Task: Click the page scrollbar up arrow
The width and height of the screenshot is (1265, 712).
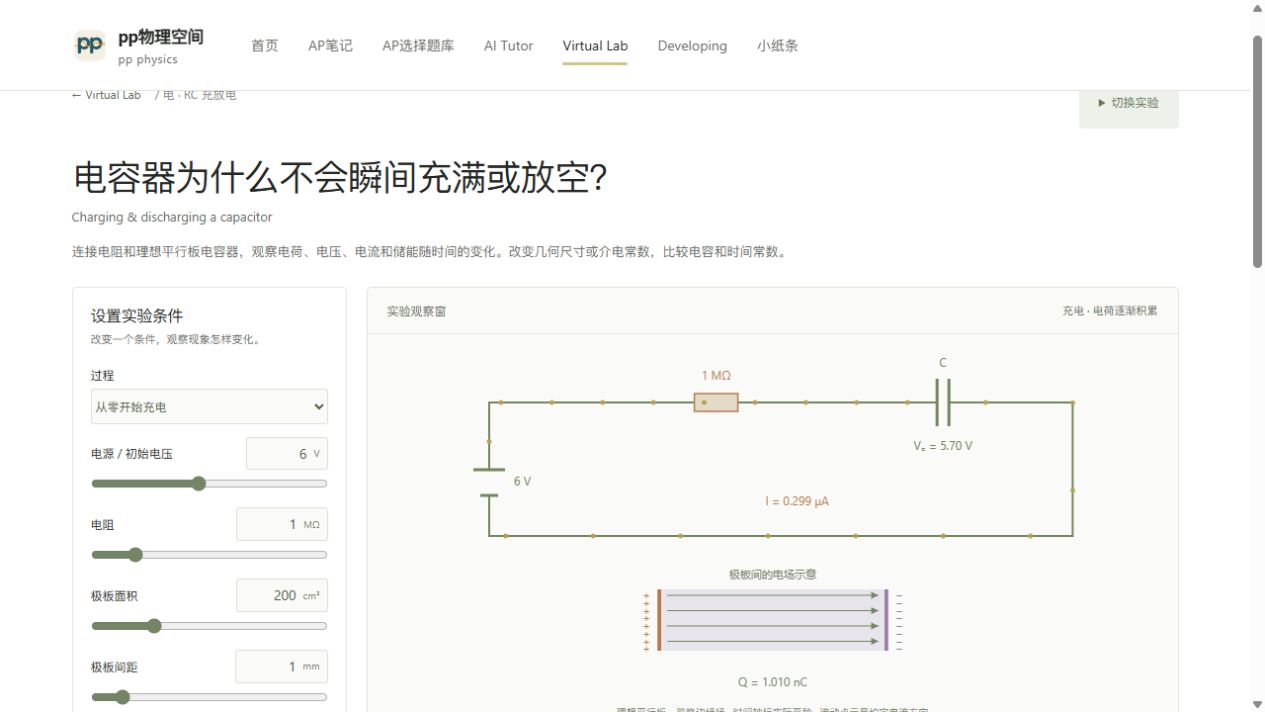Action: (1258, 8)
